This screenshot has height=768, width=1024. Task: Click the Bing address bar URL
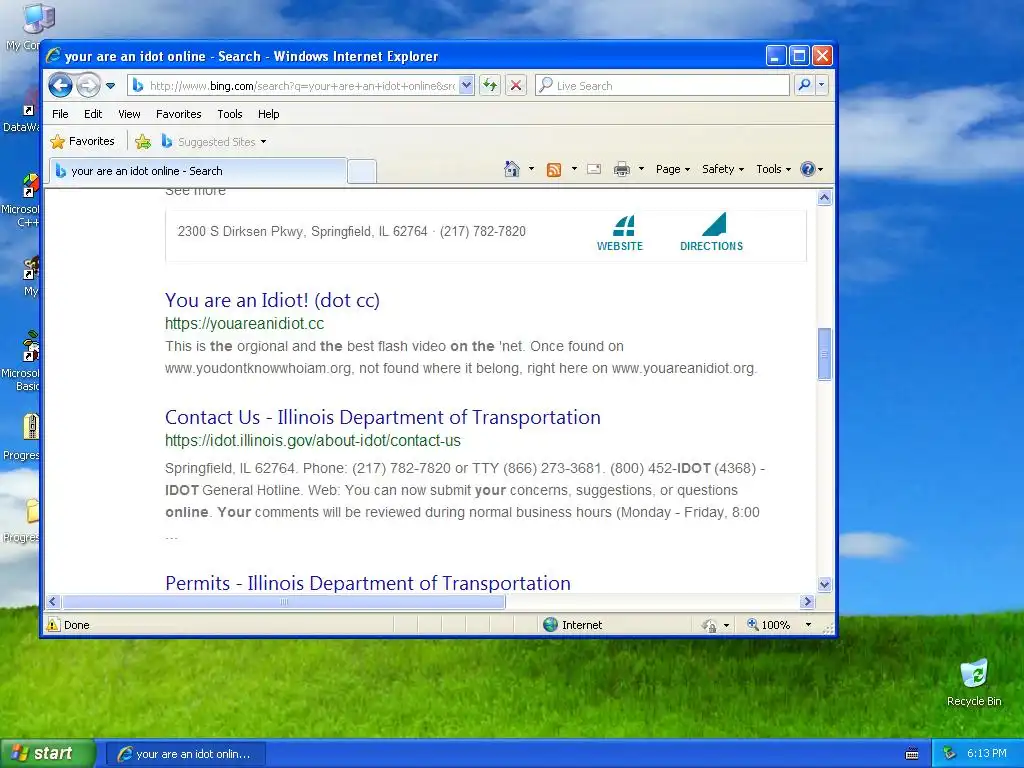[x=302, y=86]
